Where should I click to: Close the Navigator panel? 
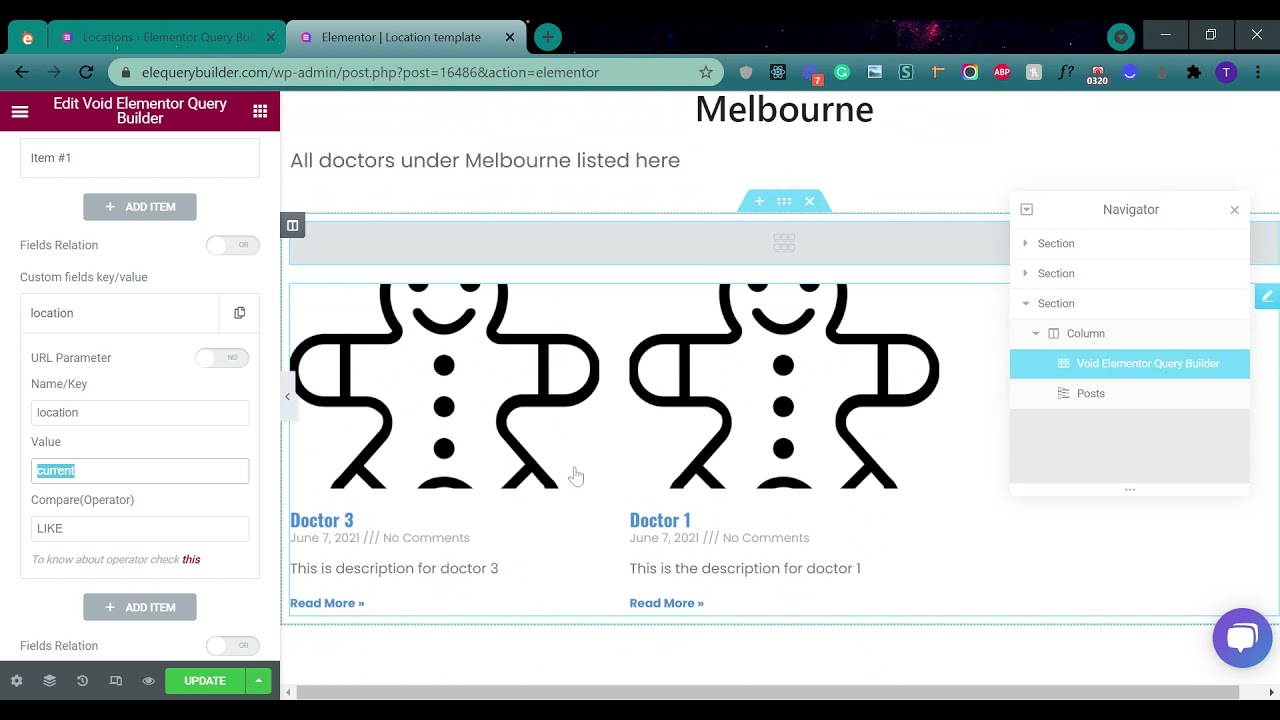1234,210
